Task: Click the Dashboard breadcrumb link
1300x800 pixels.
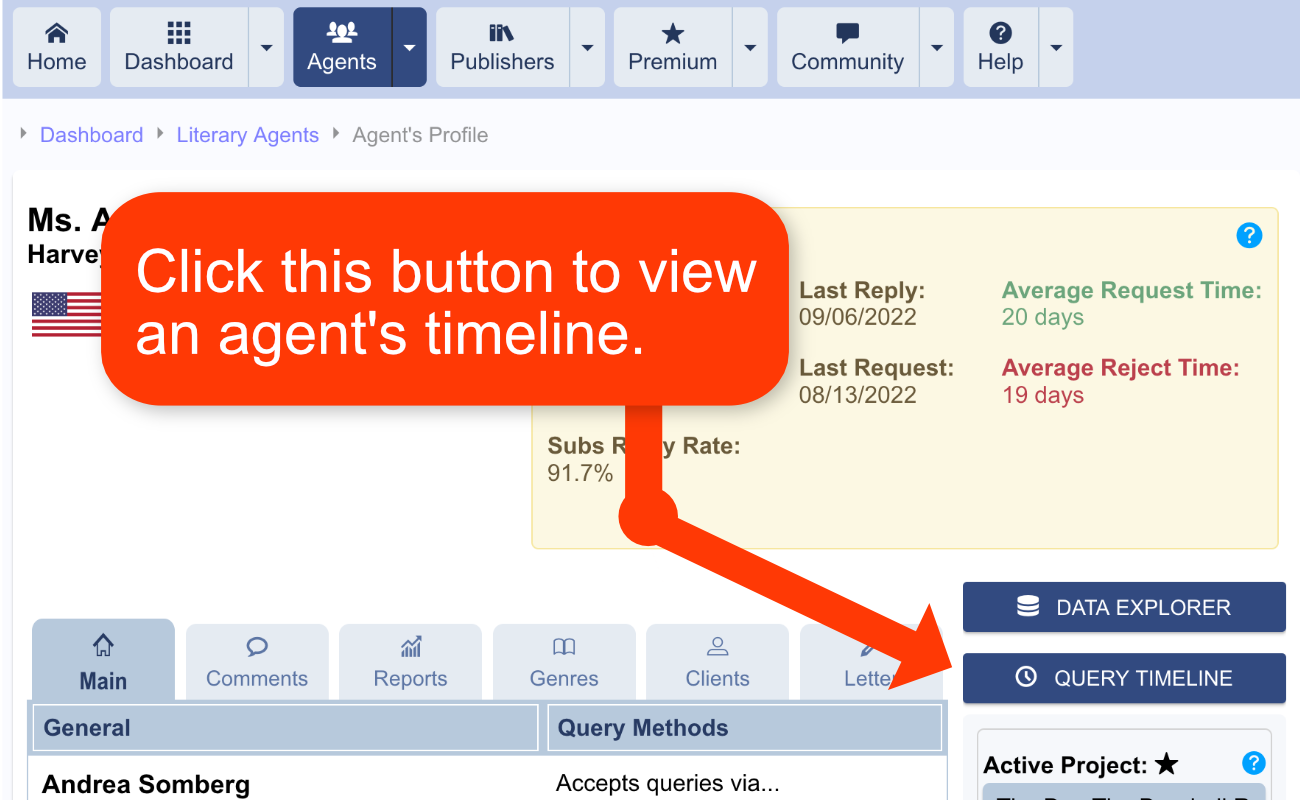Action: pyautogui.click(x=91, y=135)
